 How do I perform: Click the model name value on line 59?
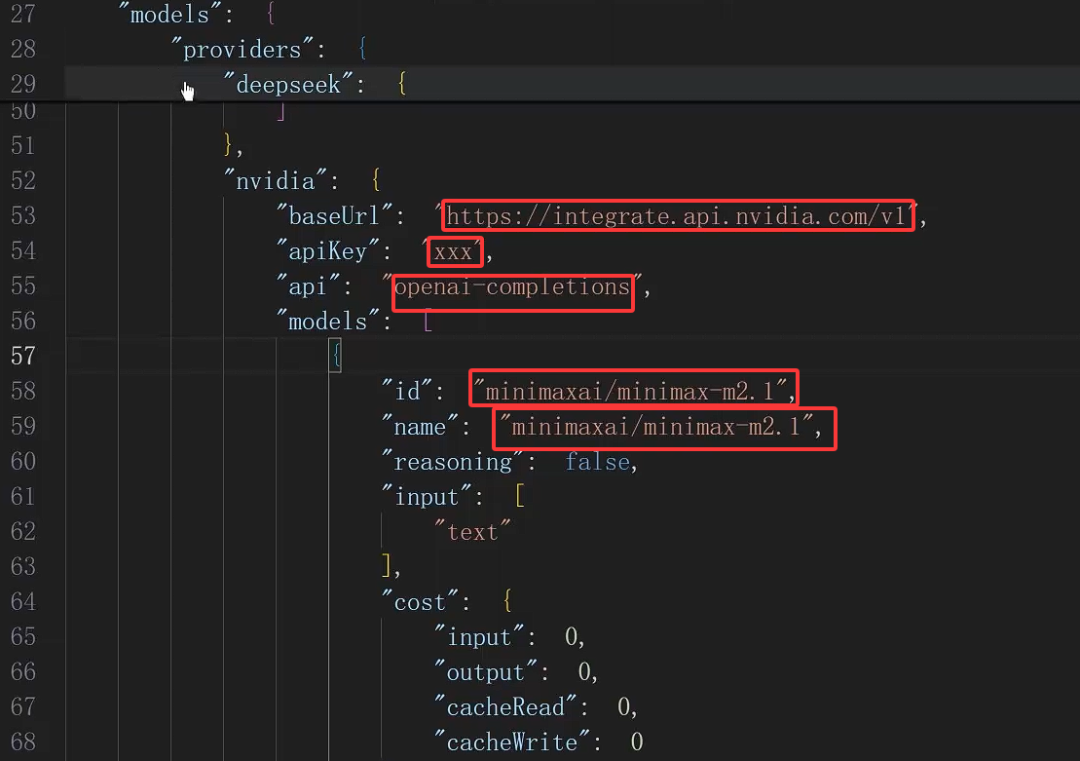[x=660, y=427]
